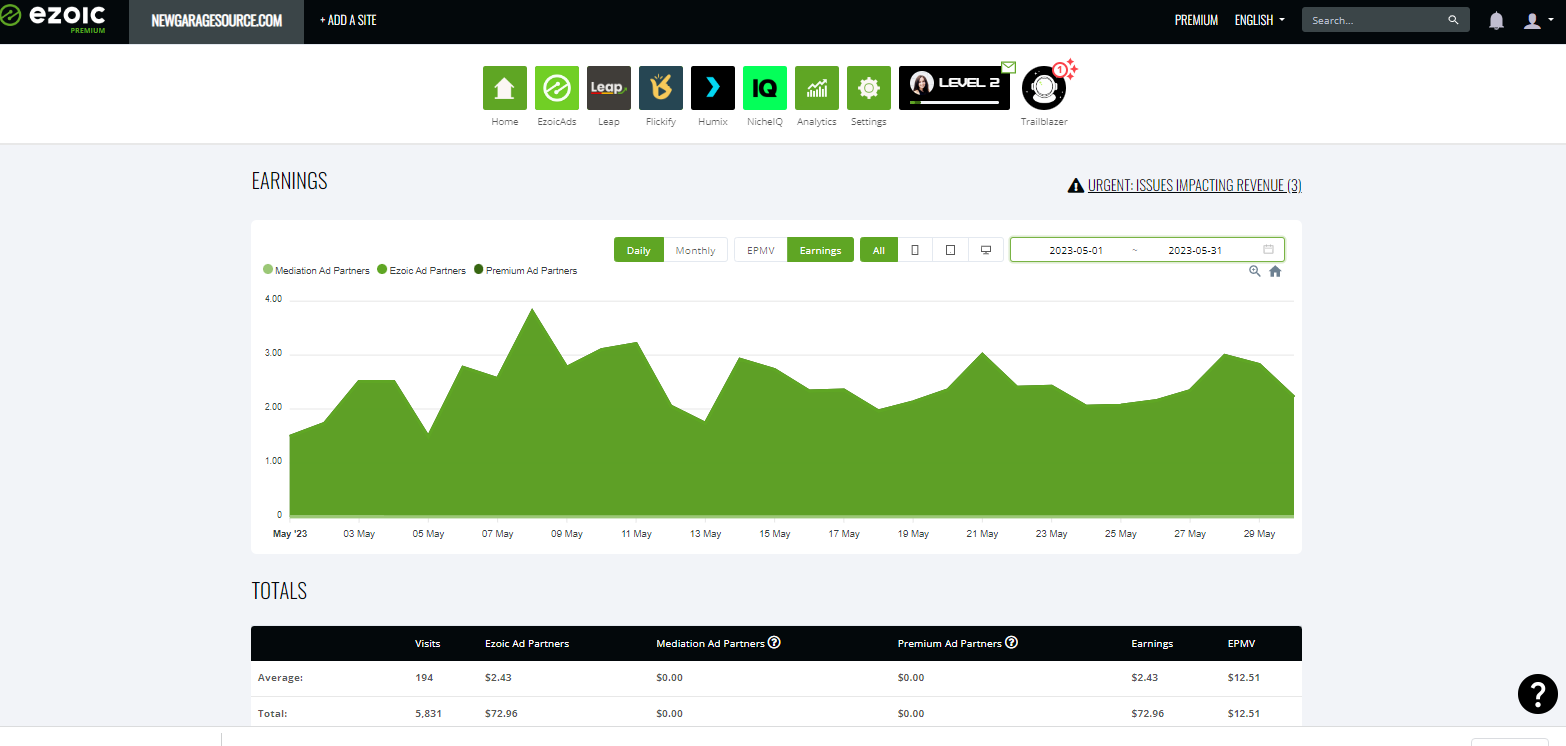Select Monthly view toggle
Image resolution: width=1566 pixels, height=746 pixels.
(696, 250)
